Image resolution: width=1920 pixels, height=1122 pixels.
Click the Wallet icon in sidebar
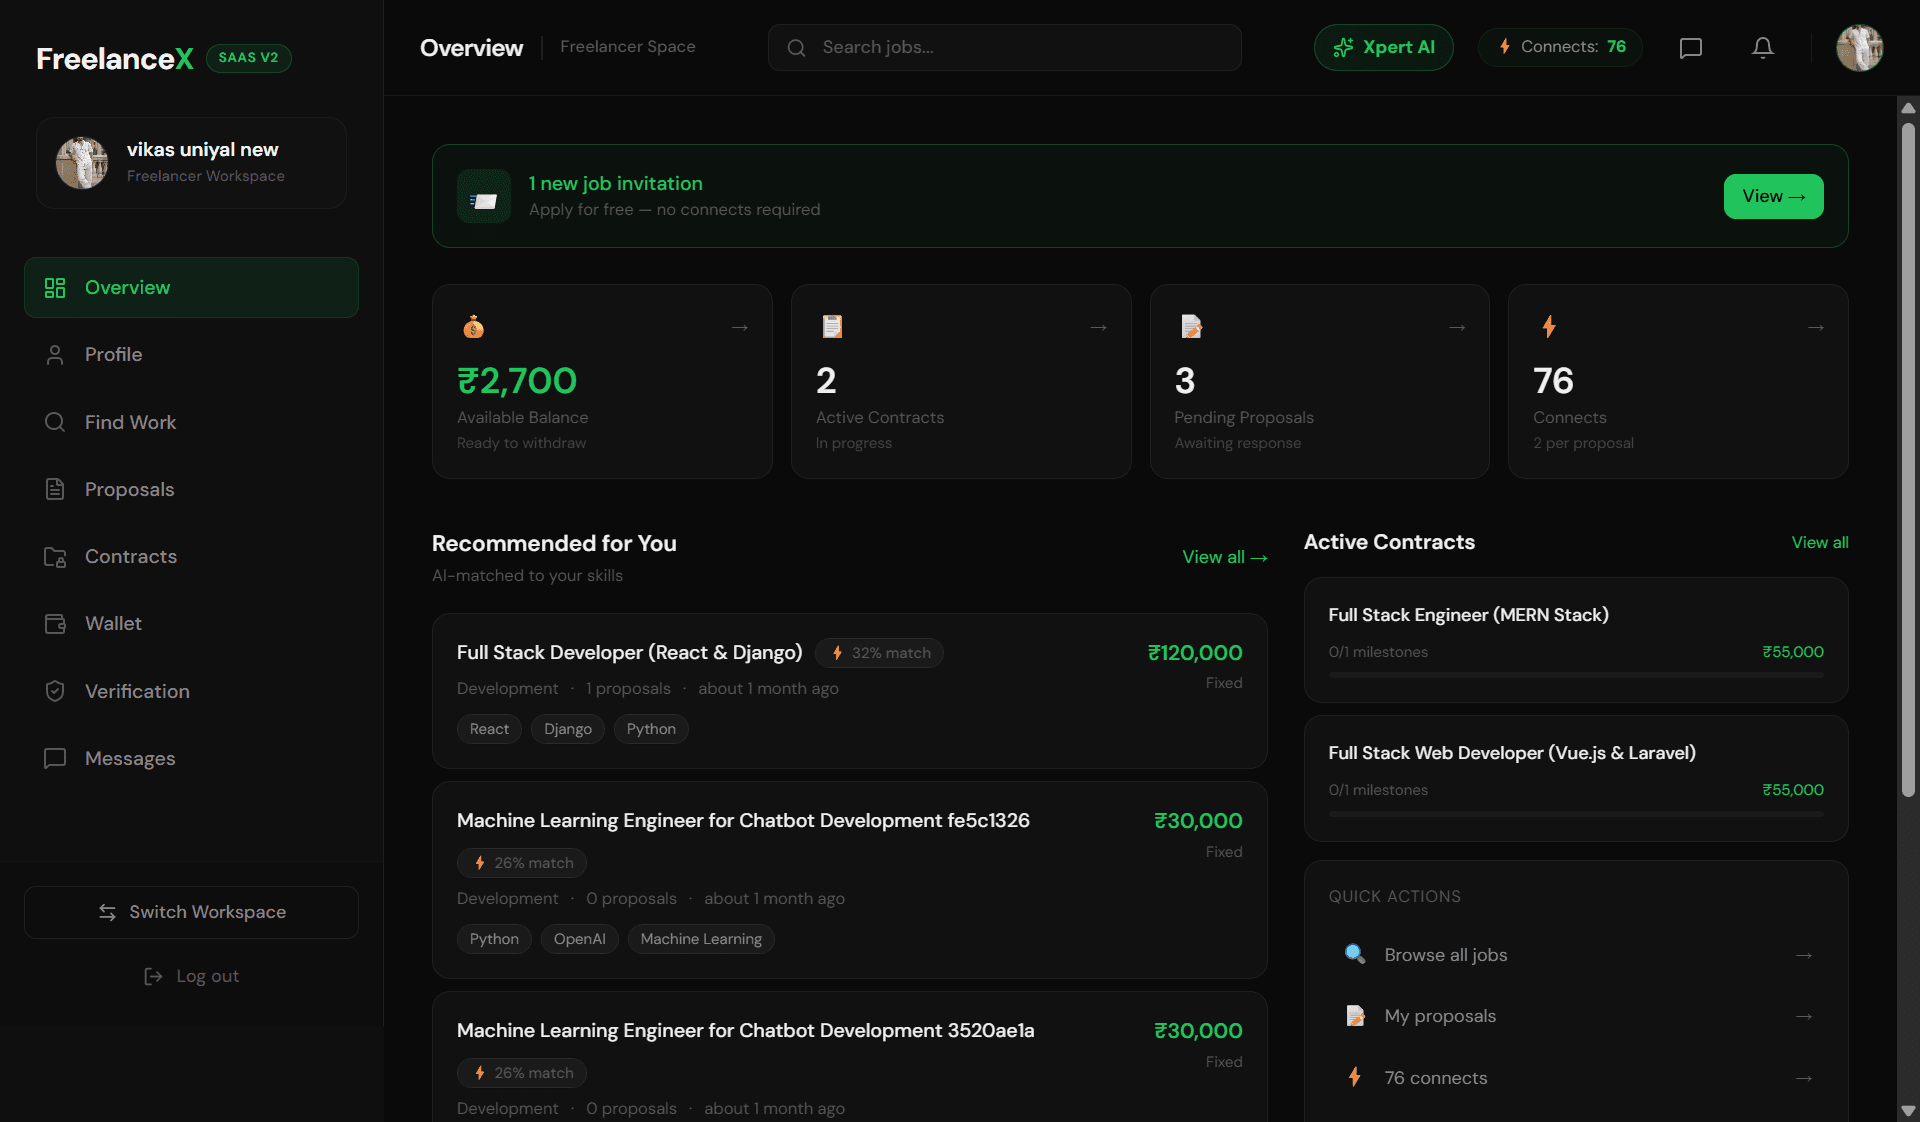[55, 624]
